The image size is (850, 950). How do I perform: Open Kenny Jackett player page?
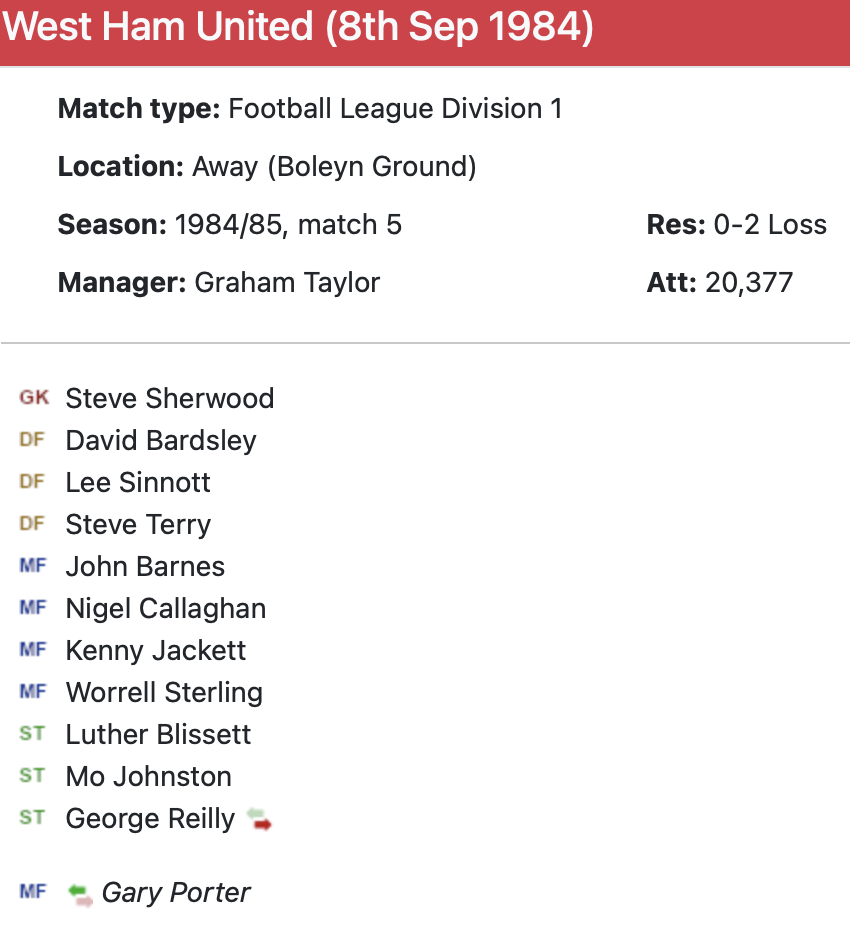click(x=155, y=650)
